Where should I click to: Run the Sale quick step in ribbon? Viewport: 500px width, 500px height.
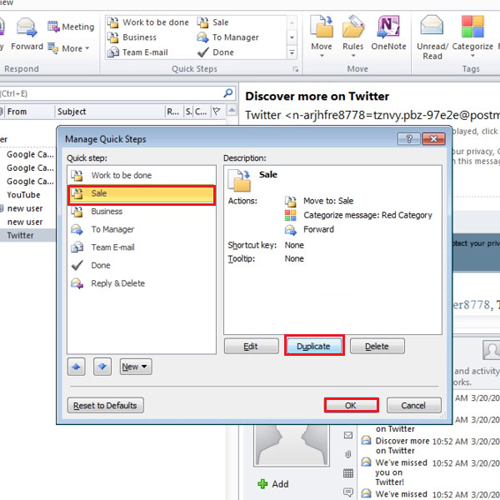point(213,22)
